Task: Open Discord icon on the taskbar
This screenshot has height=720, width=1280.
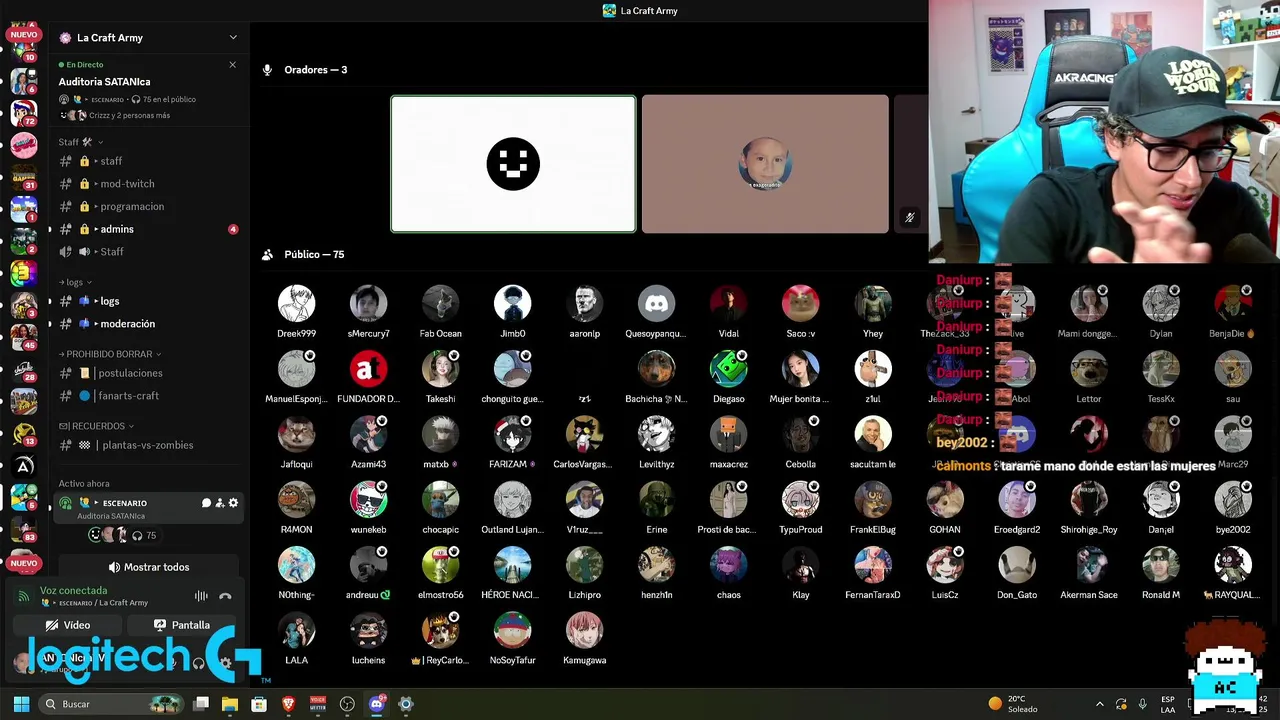Action: [377, 704]
